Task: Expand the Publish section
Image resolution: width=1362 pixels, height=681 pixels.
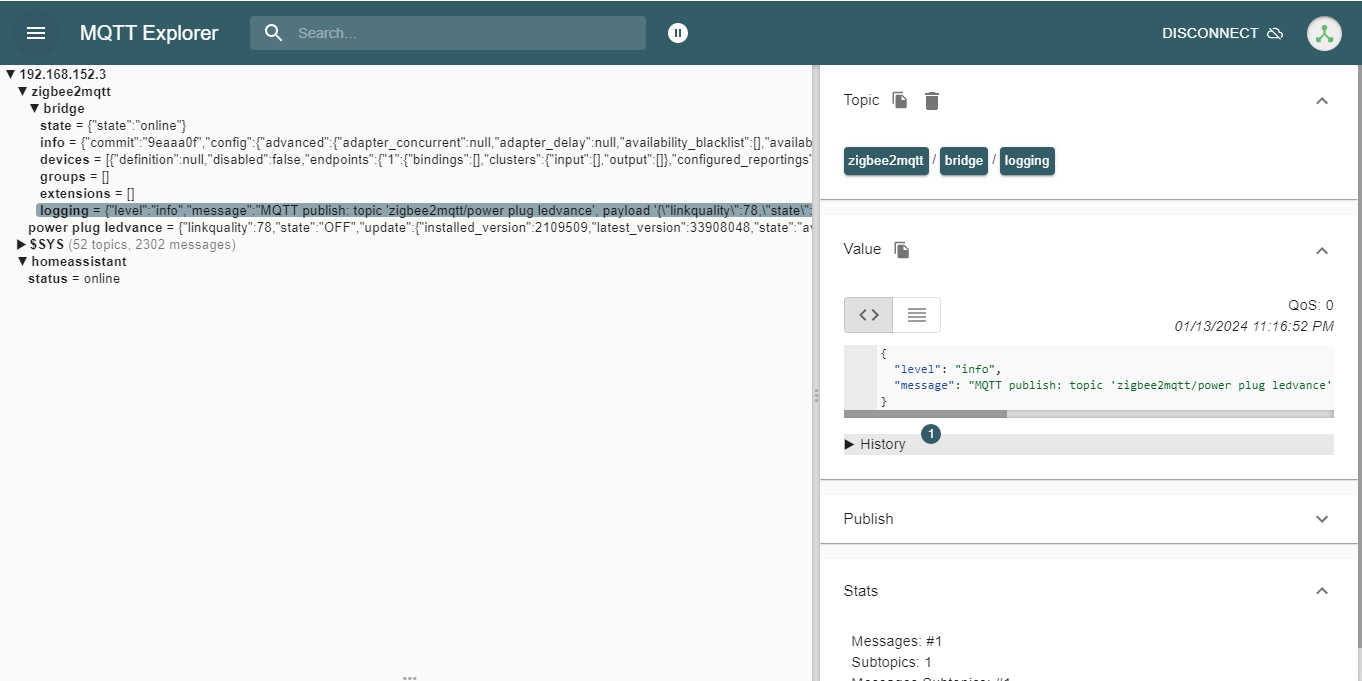Action: 1322,519
